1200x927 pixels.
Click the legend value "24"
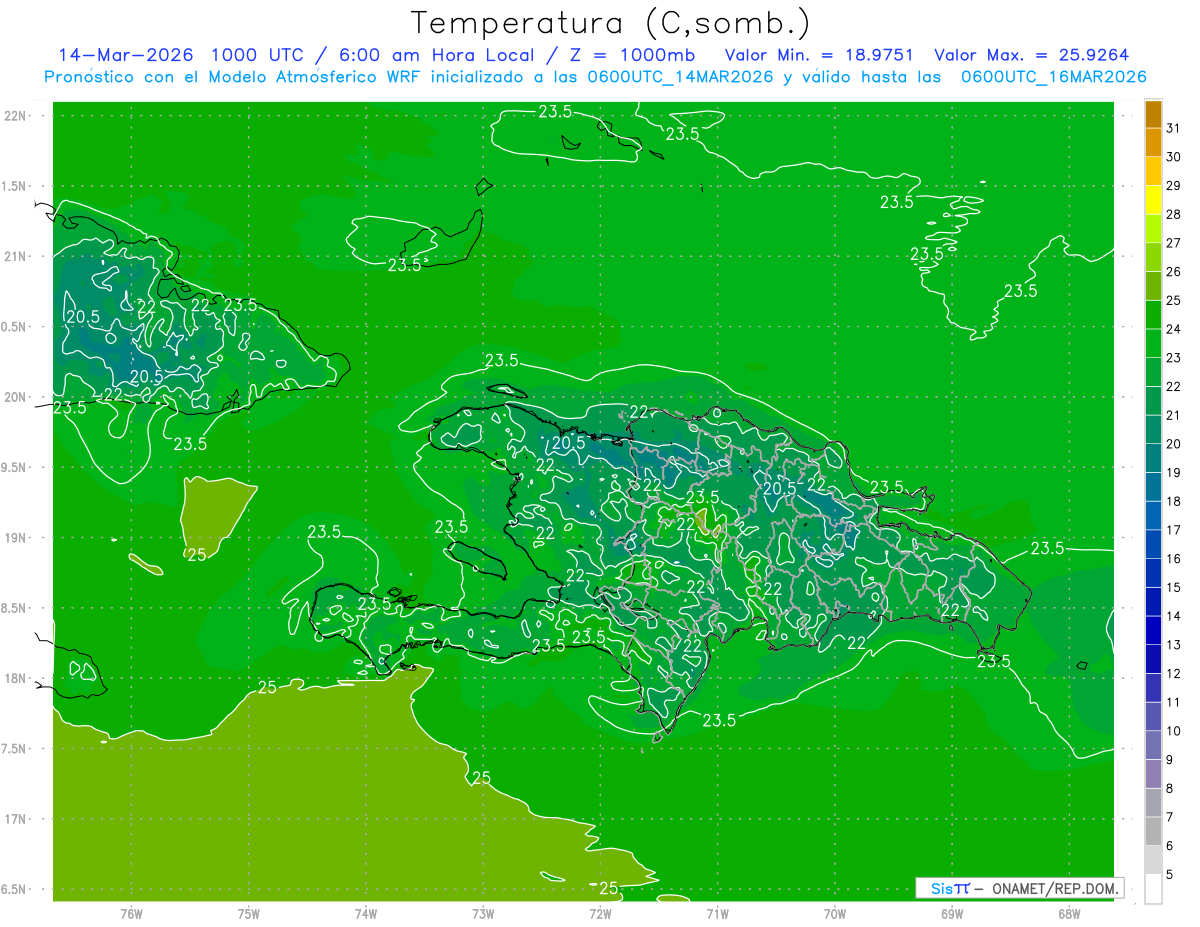coord(1174,329)
